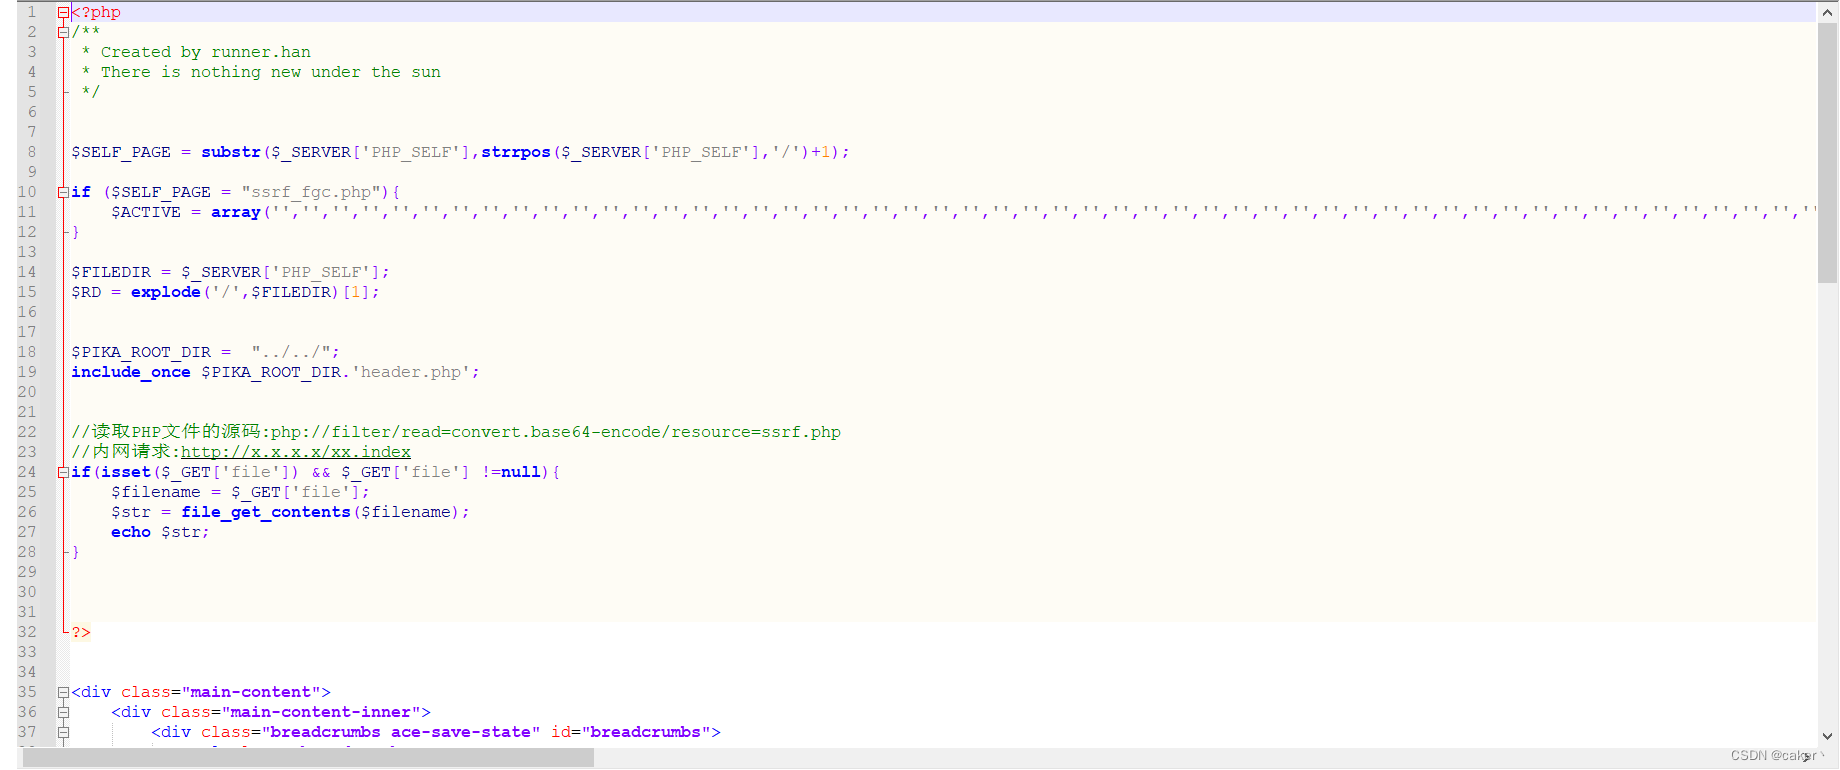Click the 'Created by runner.han' comment
The width and height of the screenshot is (1840, 770).
pos(206,52)
